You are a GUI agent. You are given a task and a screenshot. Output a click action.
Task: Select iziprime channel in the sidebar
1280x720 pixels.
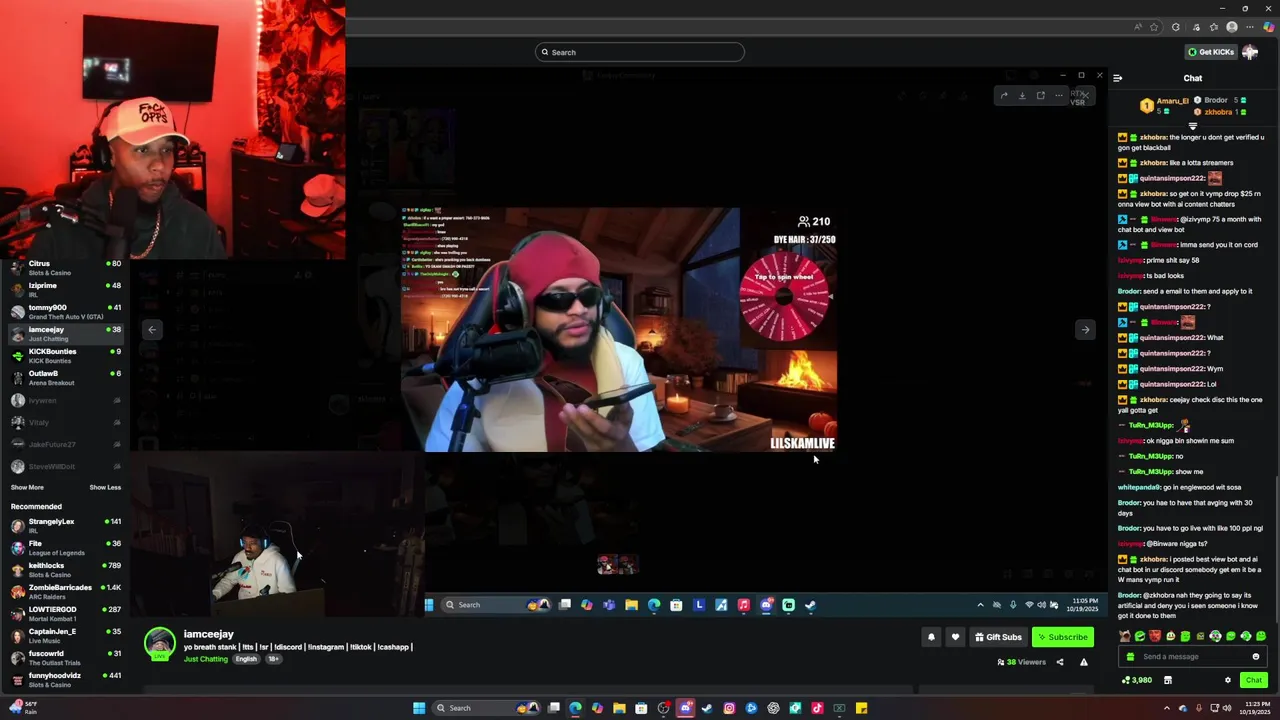66,290
